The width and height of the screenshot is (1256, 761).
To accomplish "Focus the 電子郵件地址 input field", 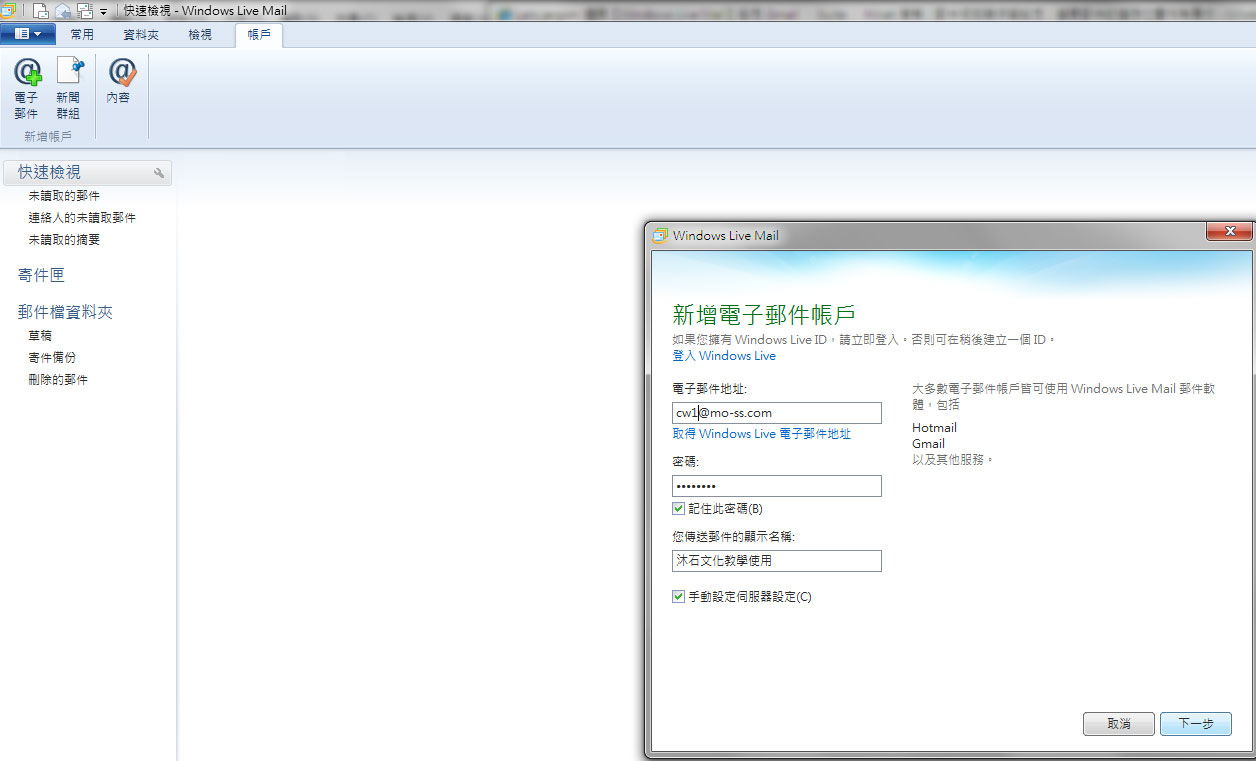I will (777, 413).
